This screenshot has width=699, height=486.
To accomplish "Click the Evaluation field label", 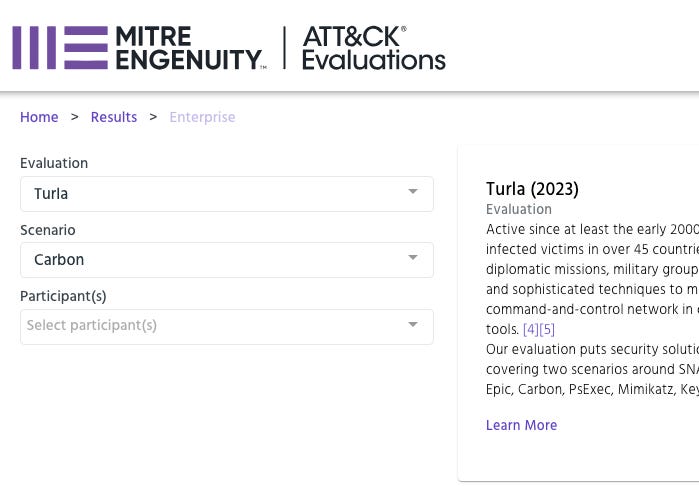I will coord(54,163).
